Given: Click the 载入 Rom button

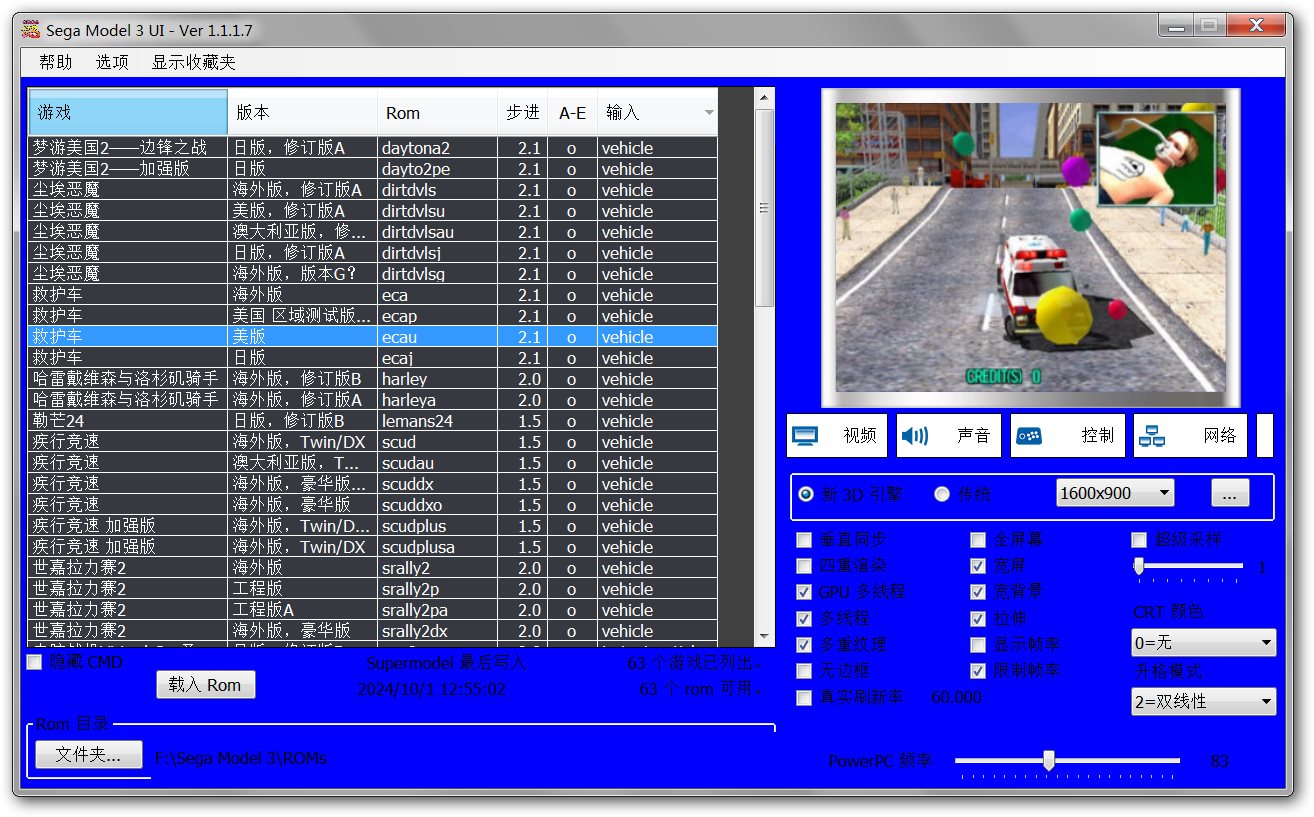Looking at the screenshot, I should pos(205,685).
